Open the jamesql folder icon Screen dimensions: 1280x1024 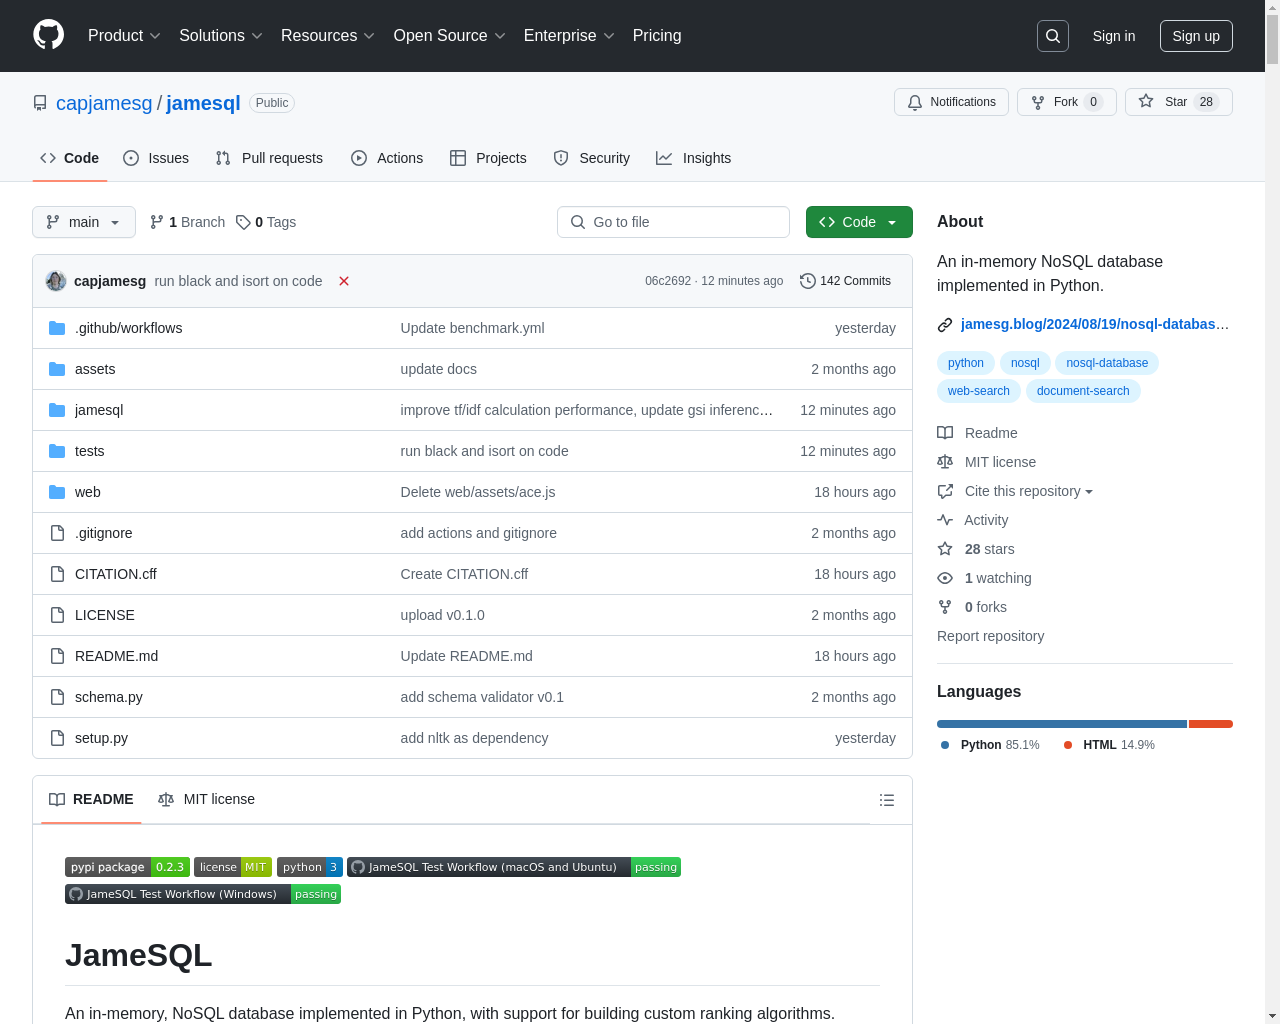pos(57,410)
